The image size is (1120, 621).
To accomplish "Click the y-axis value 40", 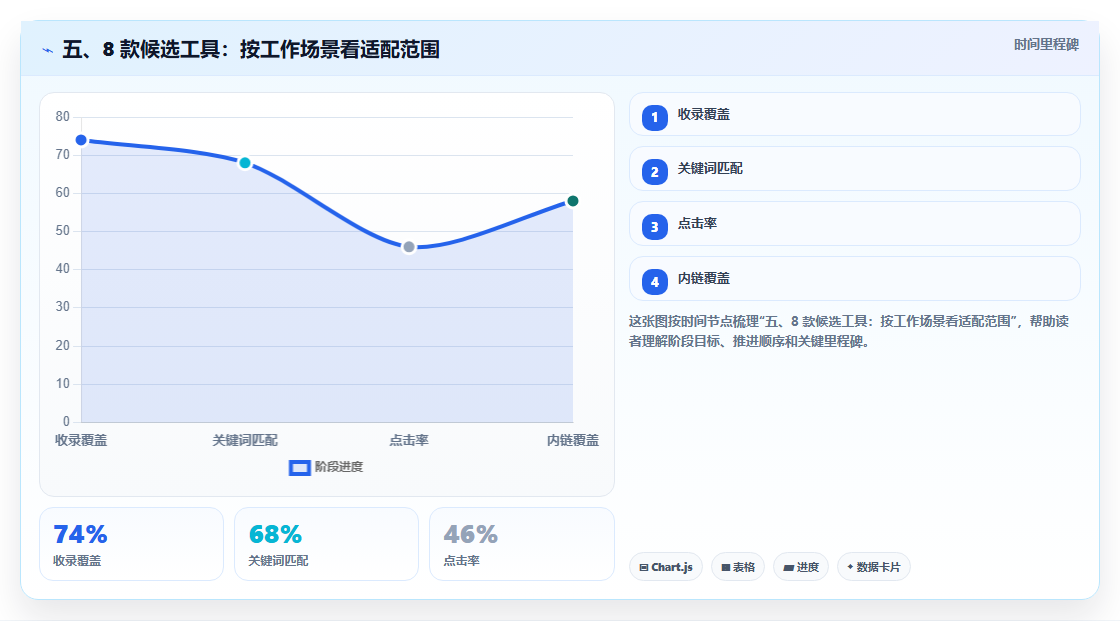I will pyautogui.click(x=63, y=269).
